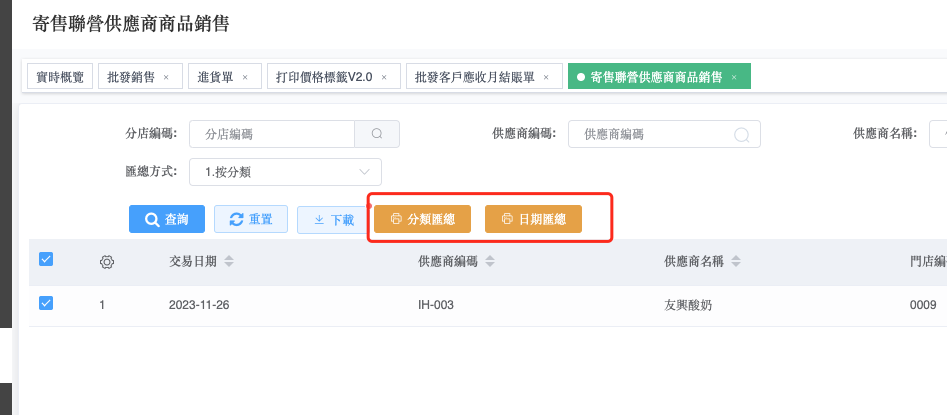Close the 打印價格標籤V2.0 tab
Viewport: 947px width, 415px height.
(384, 77)
